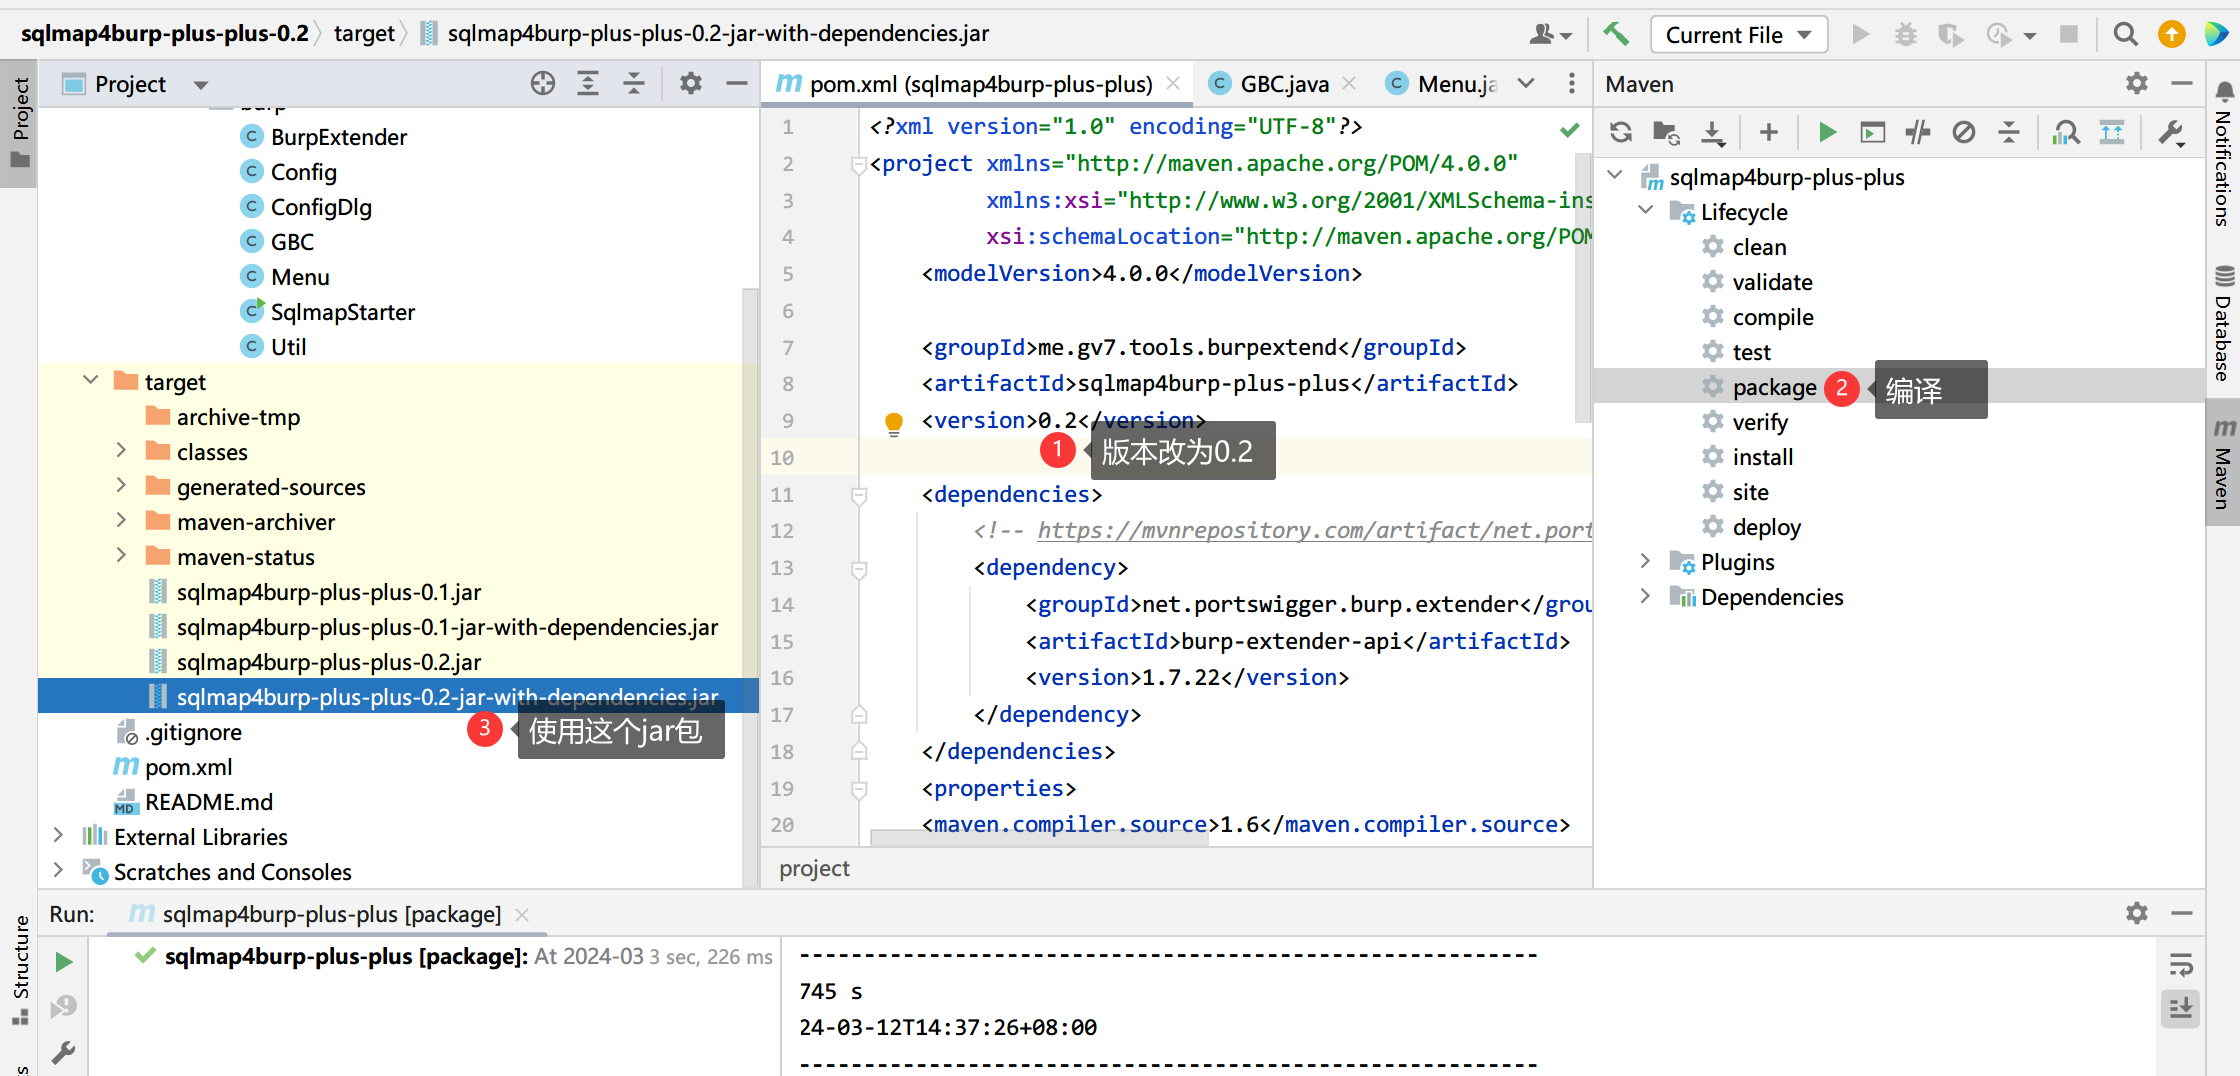Screen dimensions: 2240x1076
Task: Collapse the target folder
Action: click(91, 381)
